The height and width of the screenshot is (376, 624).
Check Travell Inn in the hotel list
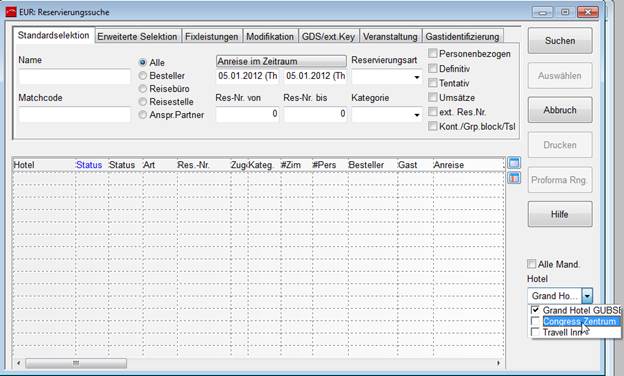(x=535, y=332)
